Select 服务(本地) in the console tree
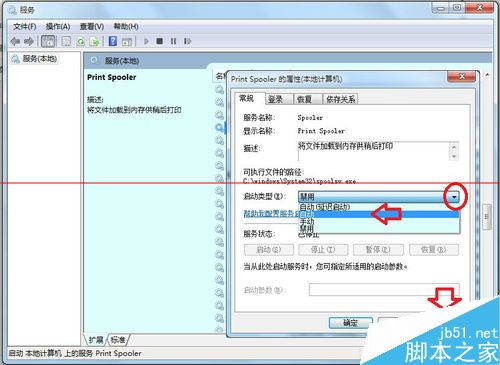 (x=40, y=59)
